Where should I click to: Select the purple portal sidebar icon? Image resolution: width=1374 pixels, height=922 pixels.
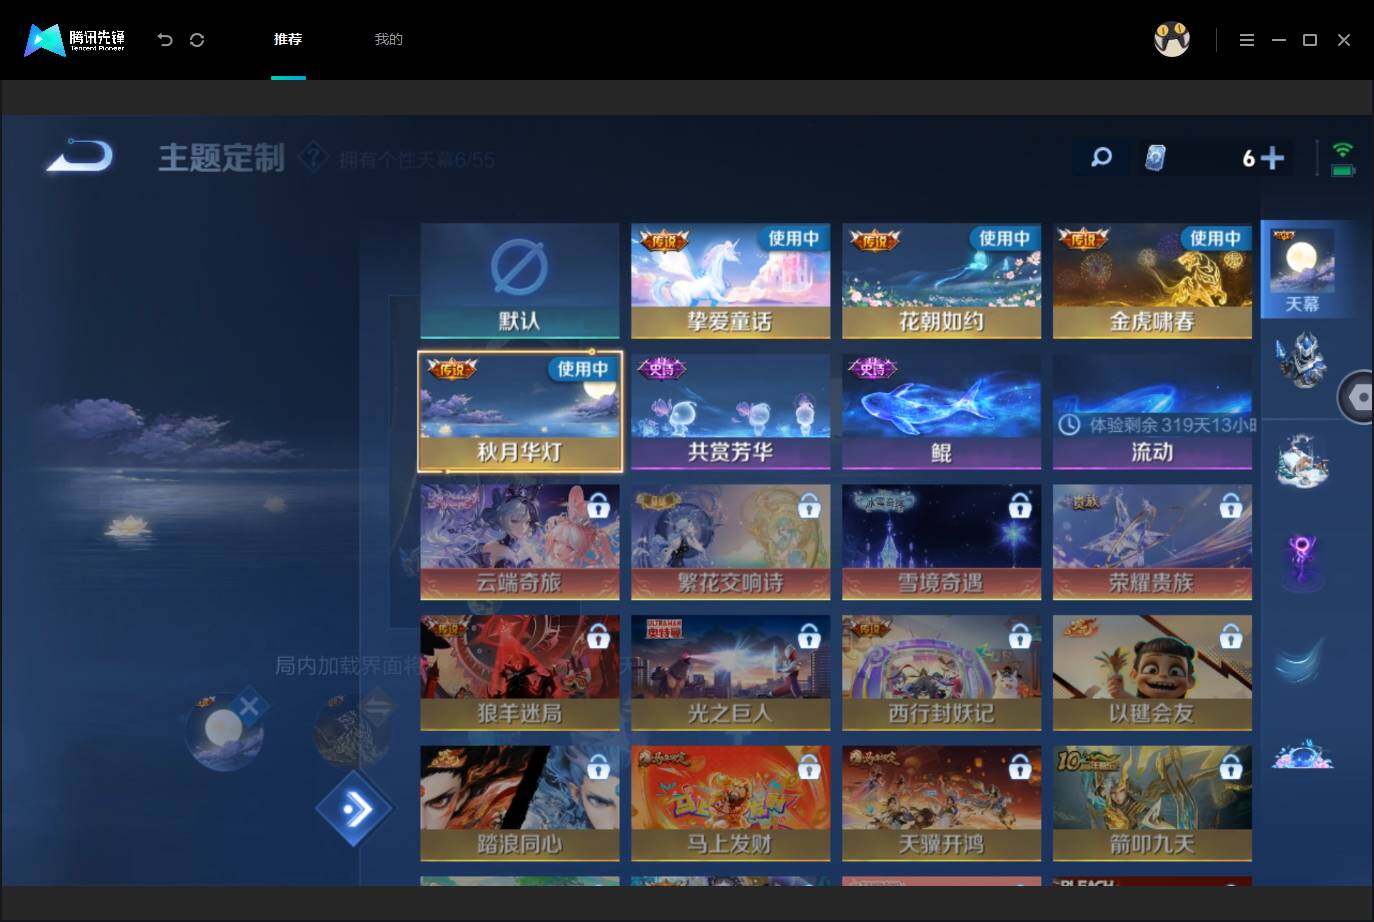[1301, 560]
